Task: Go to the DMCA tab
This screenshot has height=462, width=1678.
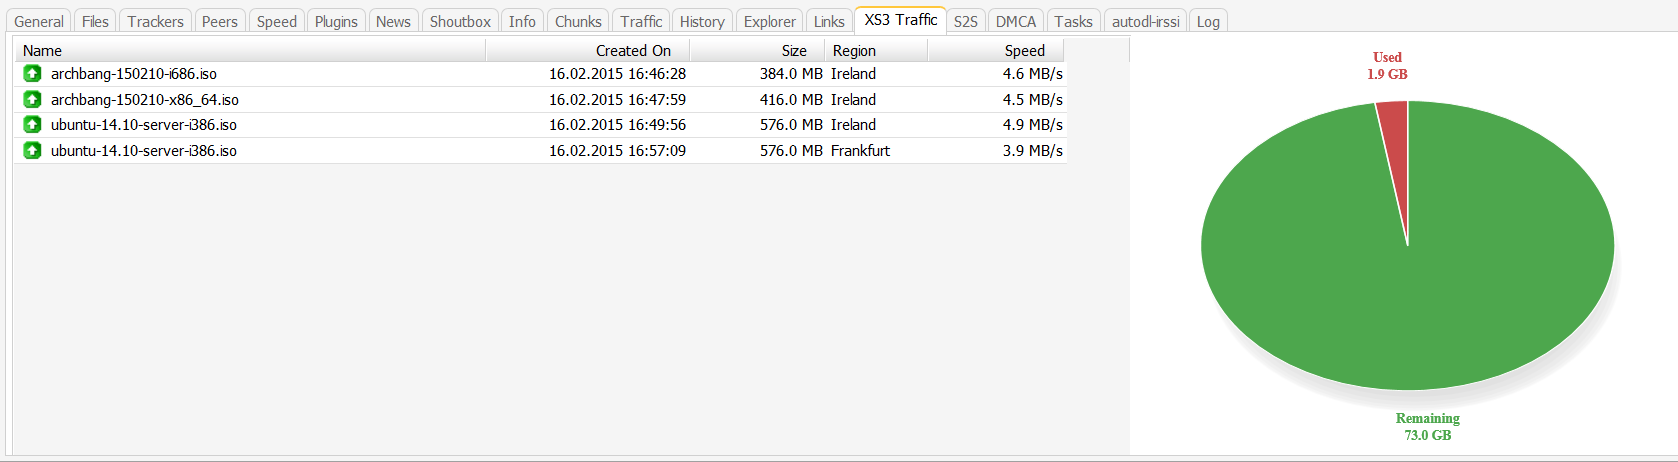Action: coord(1015,21)
